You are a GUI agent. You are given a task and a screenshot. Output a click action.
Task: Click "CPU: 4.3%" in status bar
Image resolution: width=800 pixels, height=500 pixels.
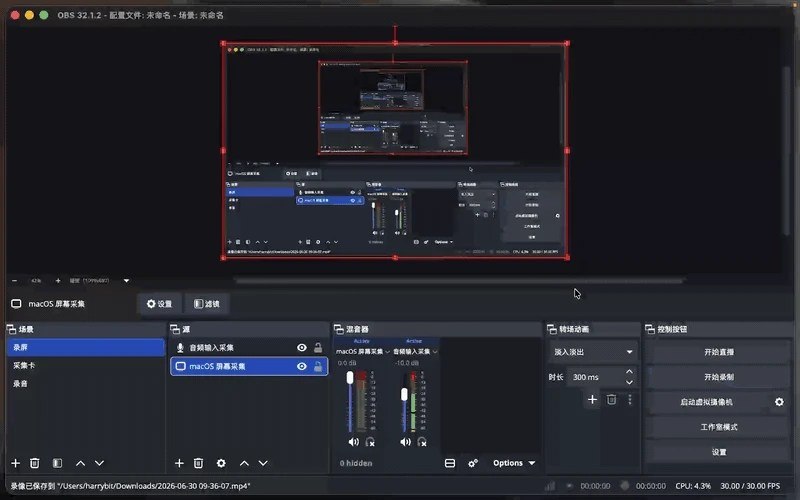click(x=693, y=486)
